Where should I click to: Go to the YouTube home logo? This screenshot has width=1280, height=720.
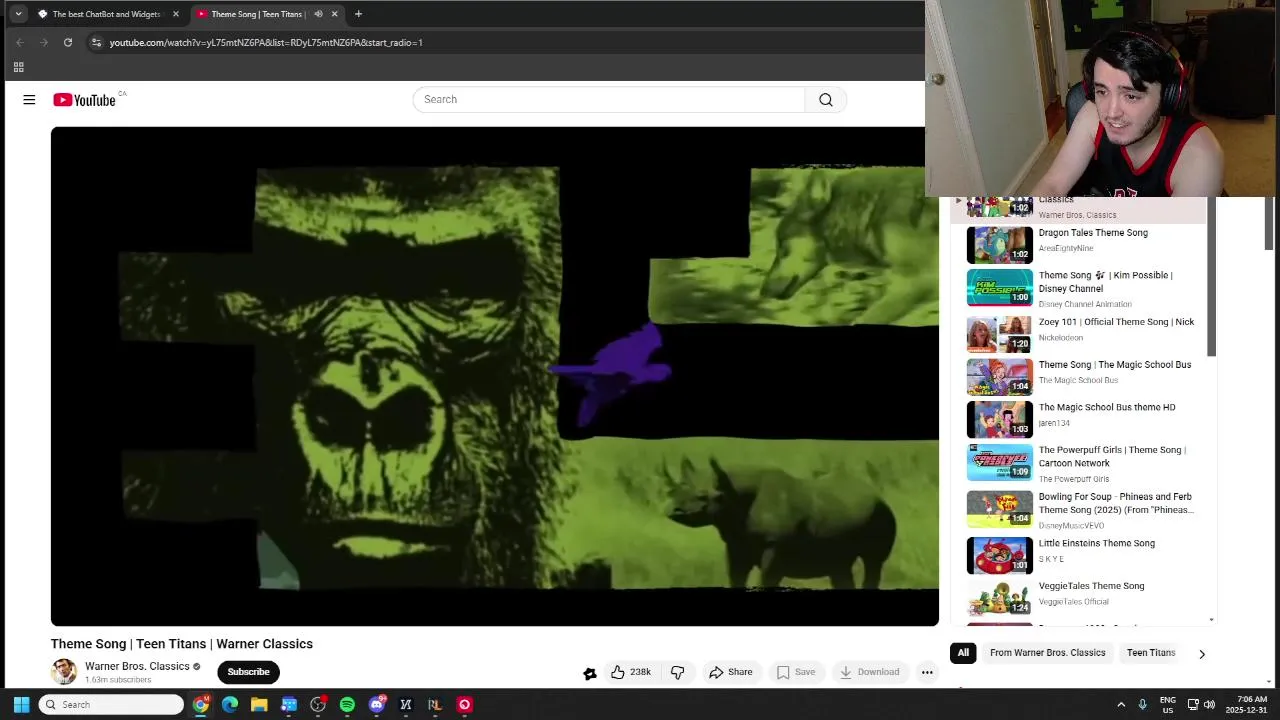pyautogui.click(x=84, y=100)
